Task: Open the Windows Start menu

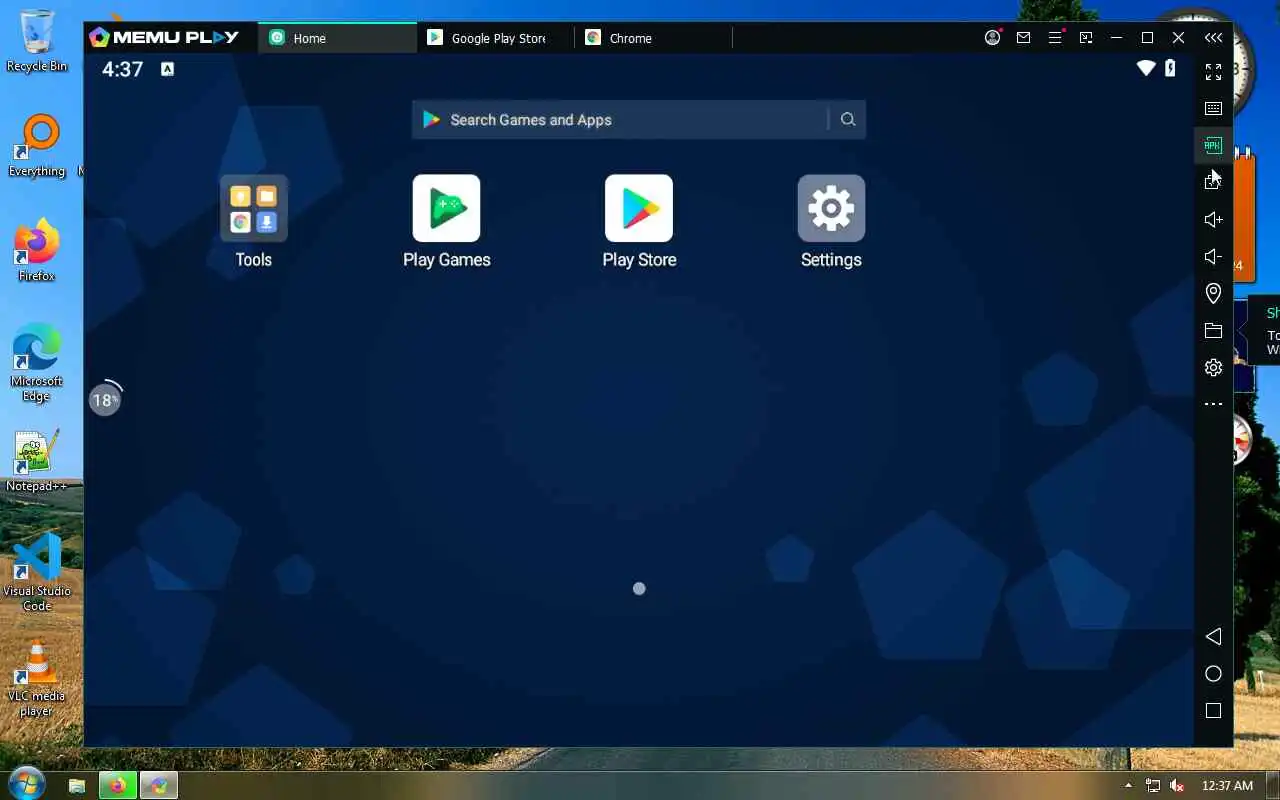Action: [26, 784]
